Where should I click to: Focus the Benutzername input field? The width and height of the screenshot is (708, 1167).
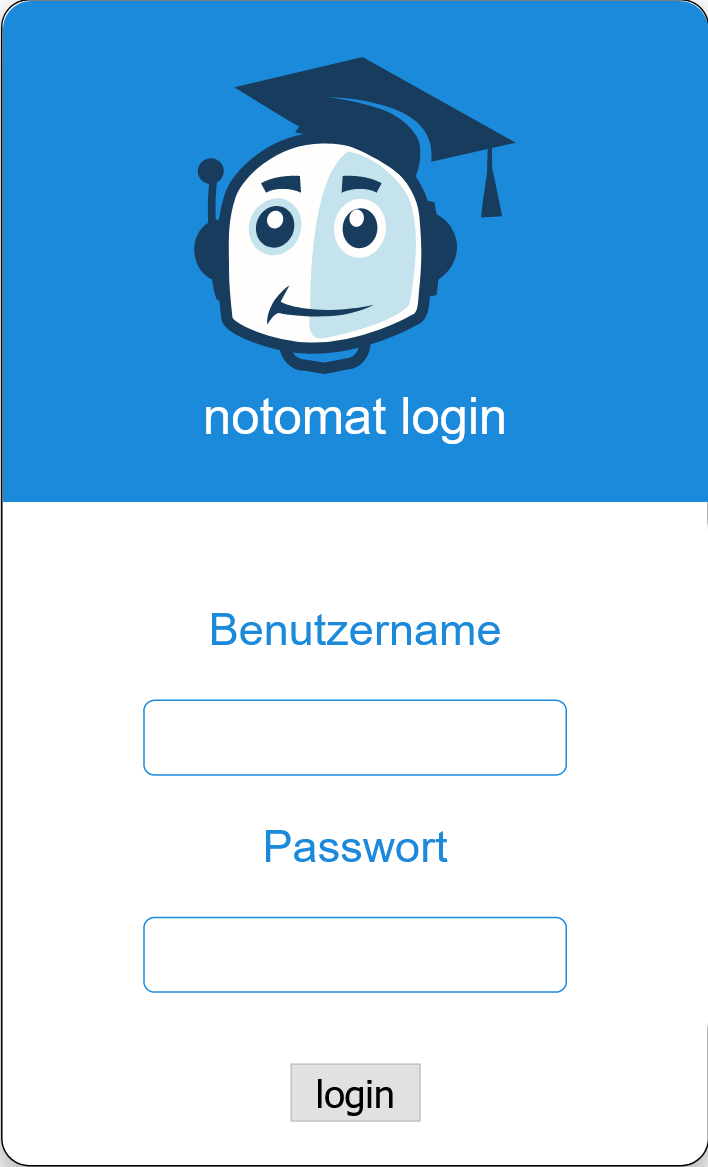355,738
